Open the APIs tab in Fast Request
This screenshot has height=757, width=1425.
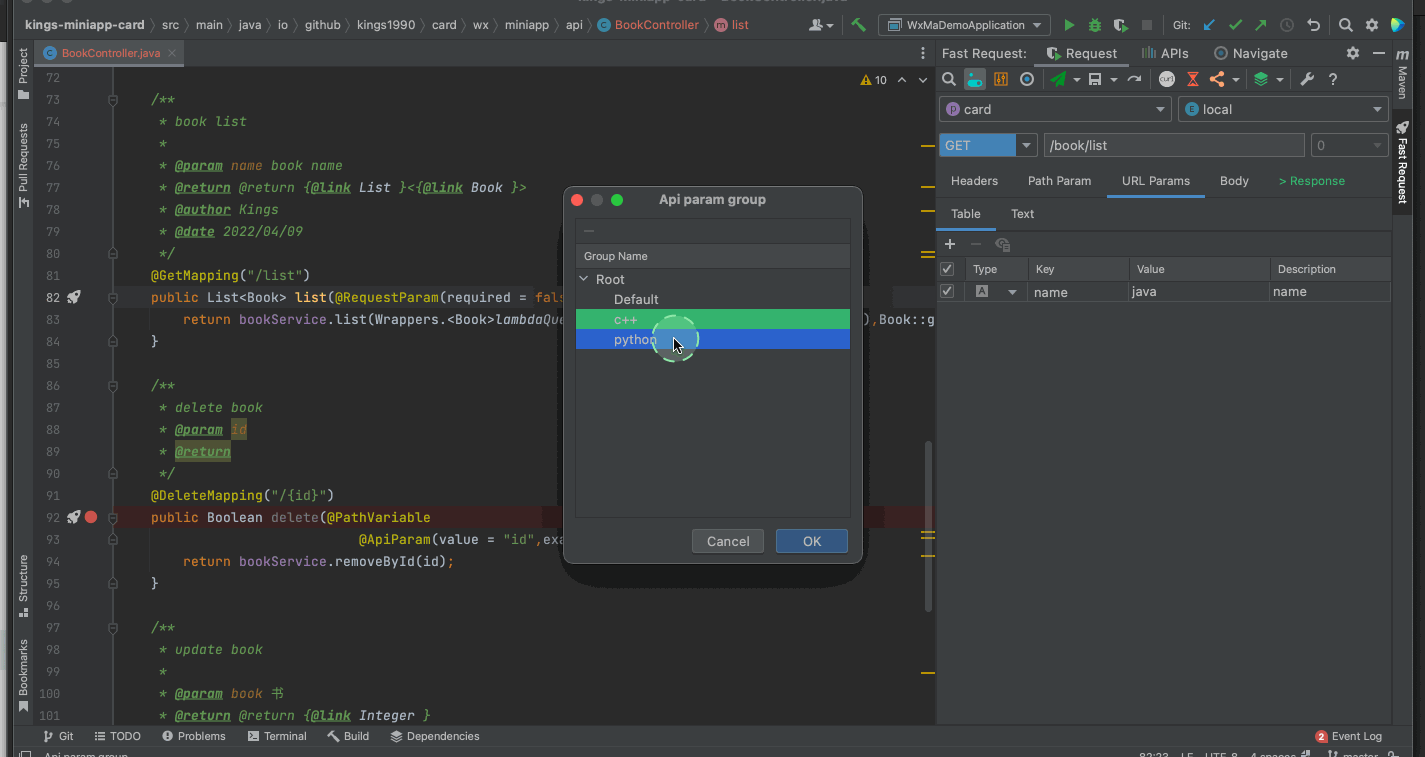click(x=1166, y=54)
